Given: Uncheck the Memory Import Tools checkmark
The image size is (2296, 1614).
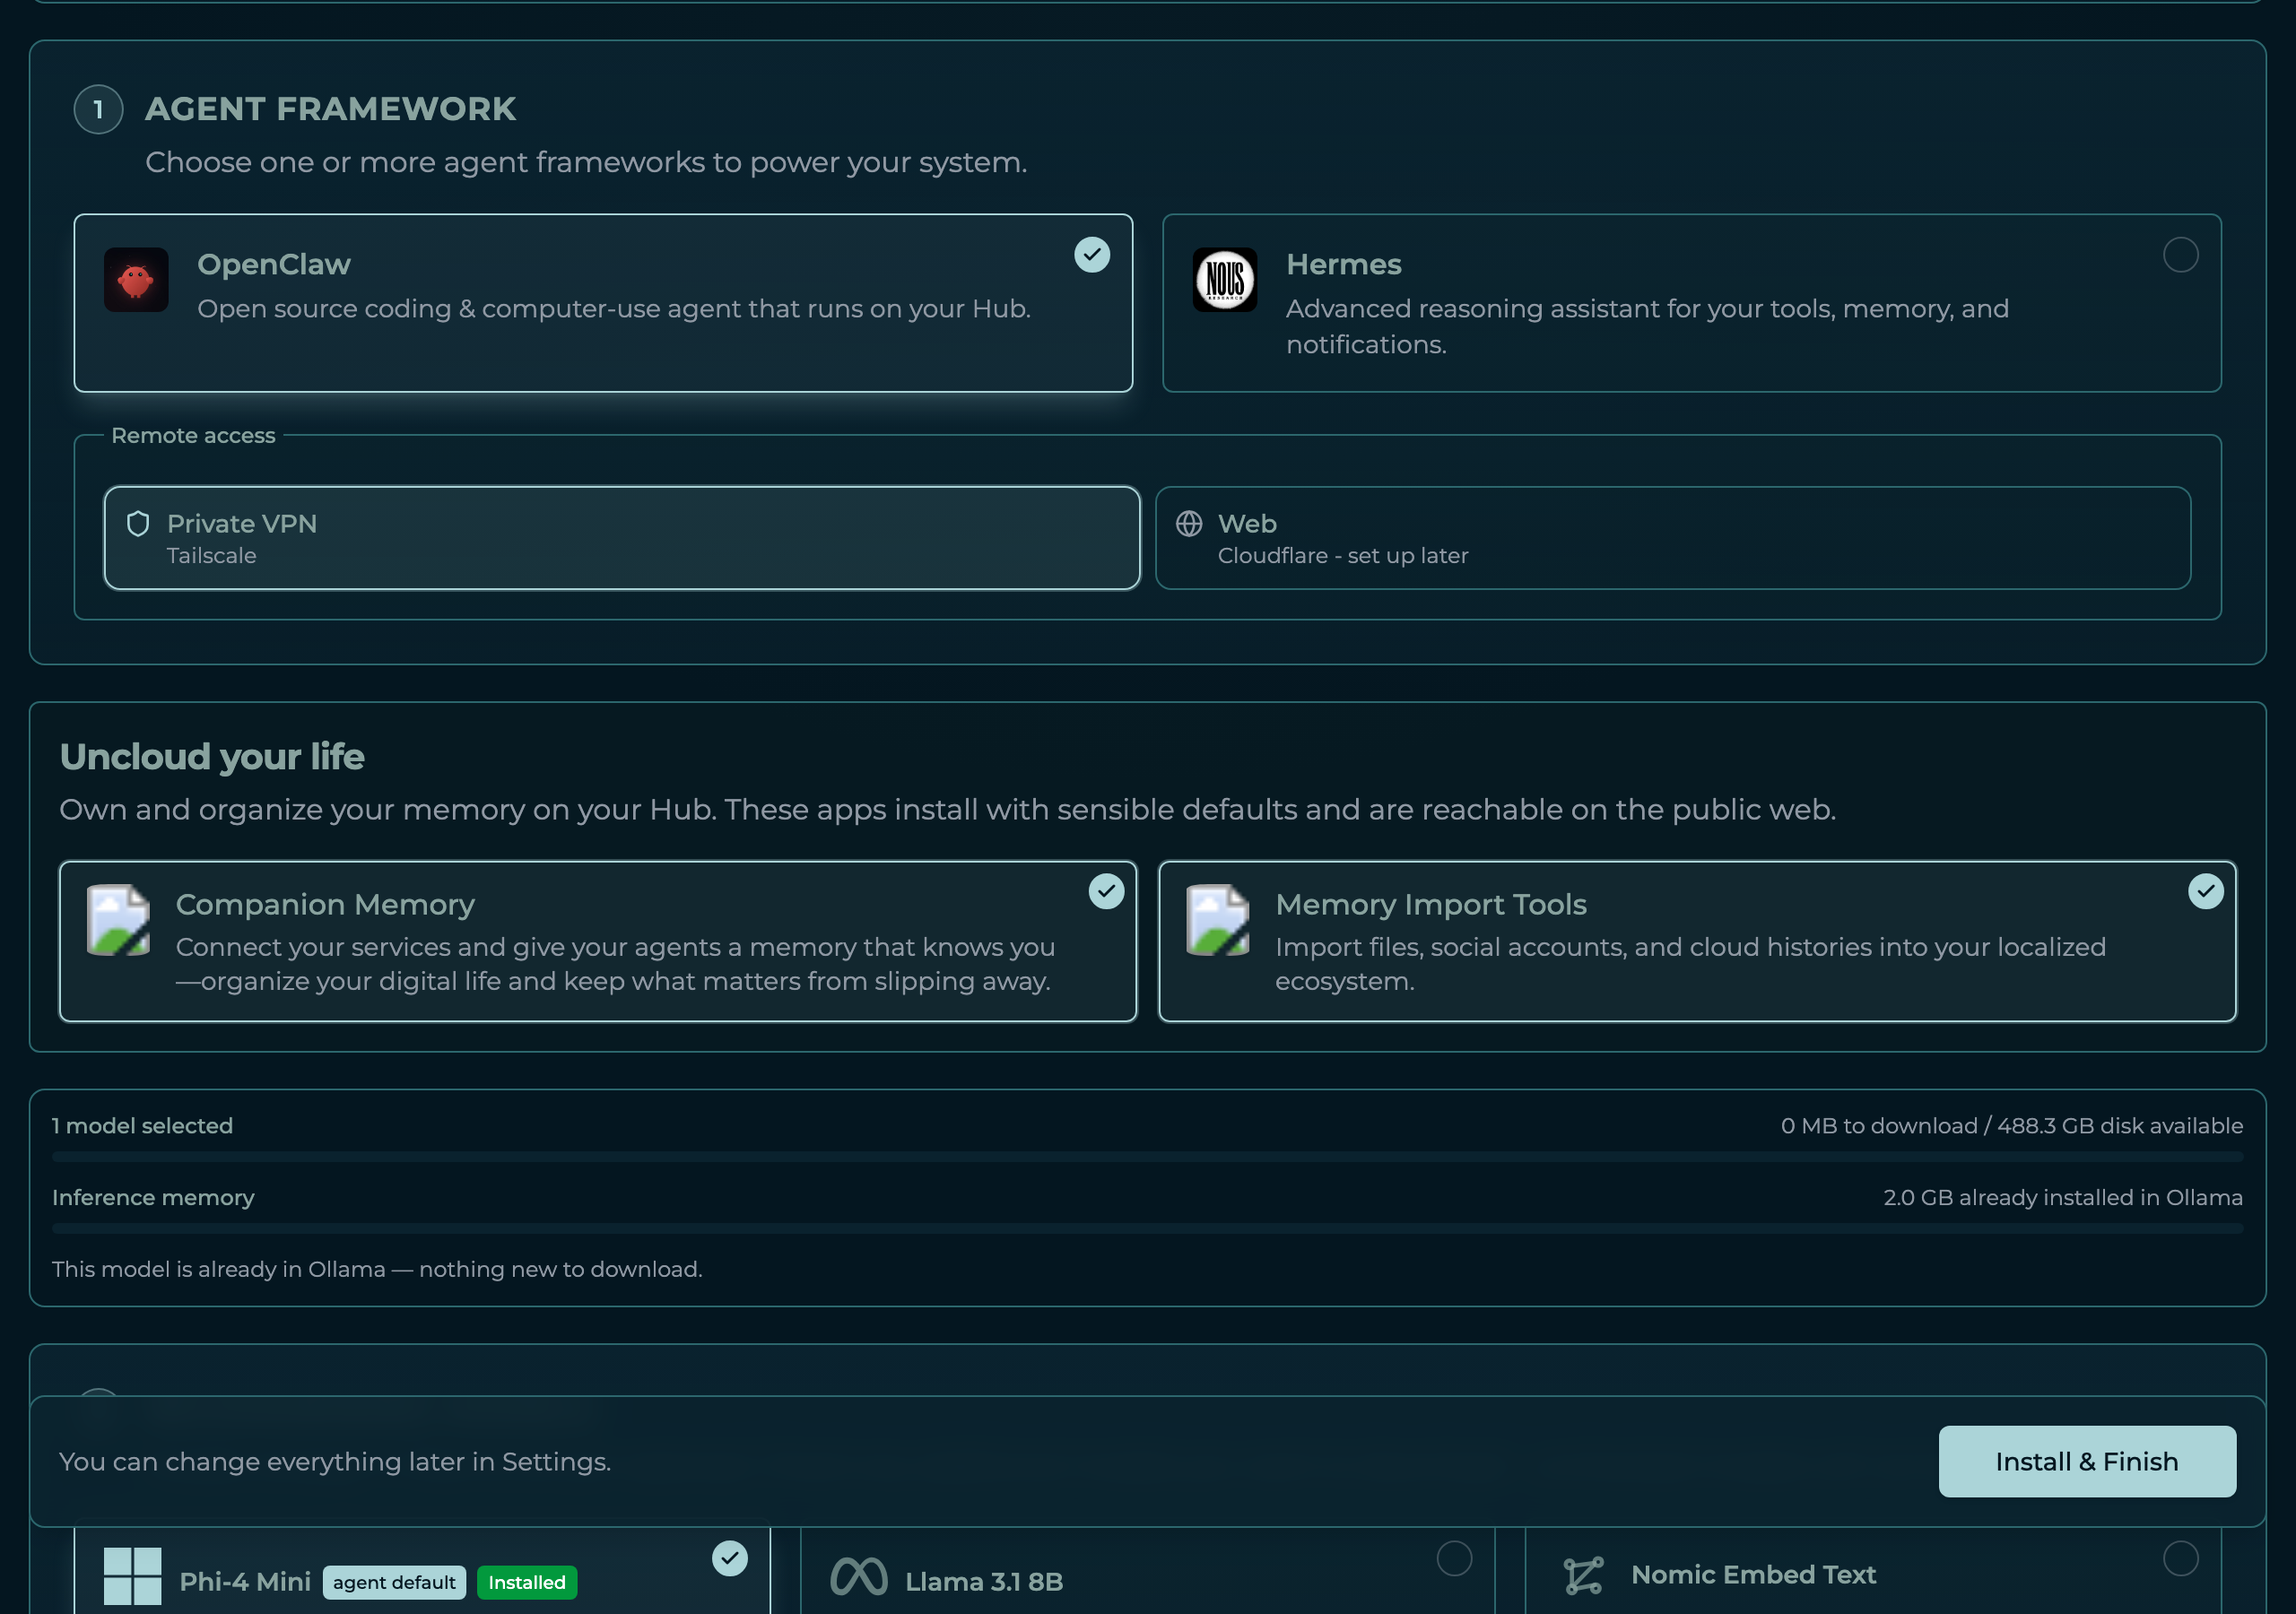Looking at the screenshot, I should click(2206, 891).
